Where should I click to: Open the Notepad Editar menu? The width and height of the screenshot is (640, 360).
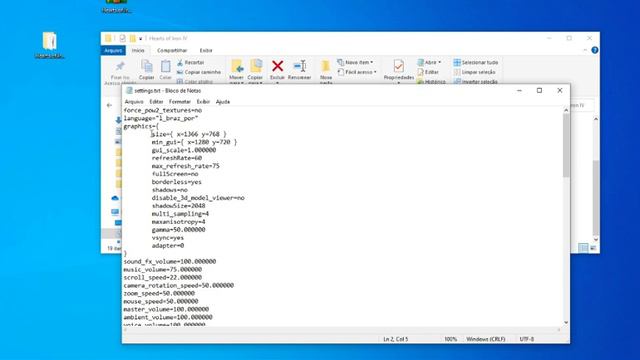click(156, 102)
